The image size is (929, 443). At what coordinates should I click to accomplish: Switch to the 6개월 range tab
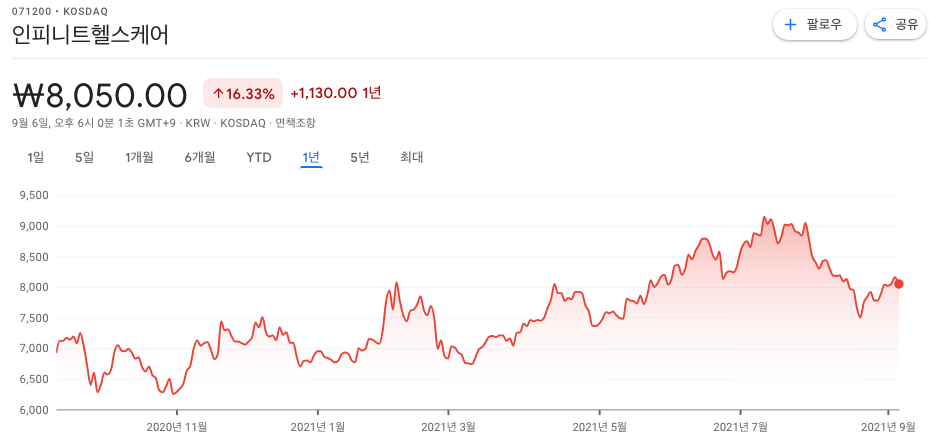(200, 158)
